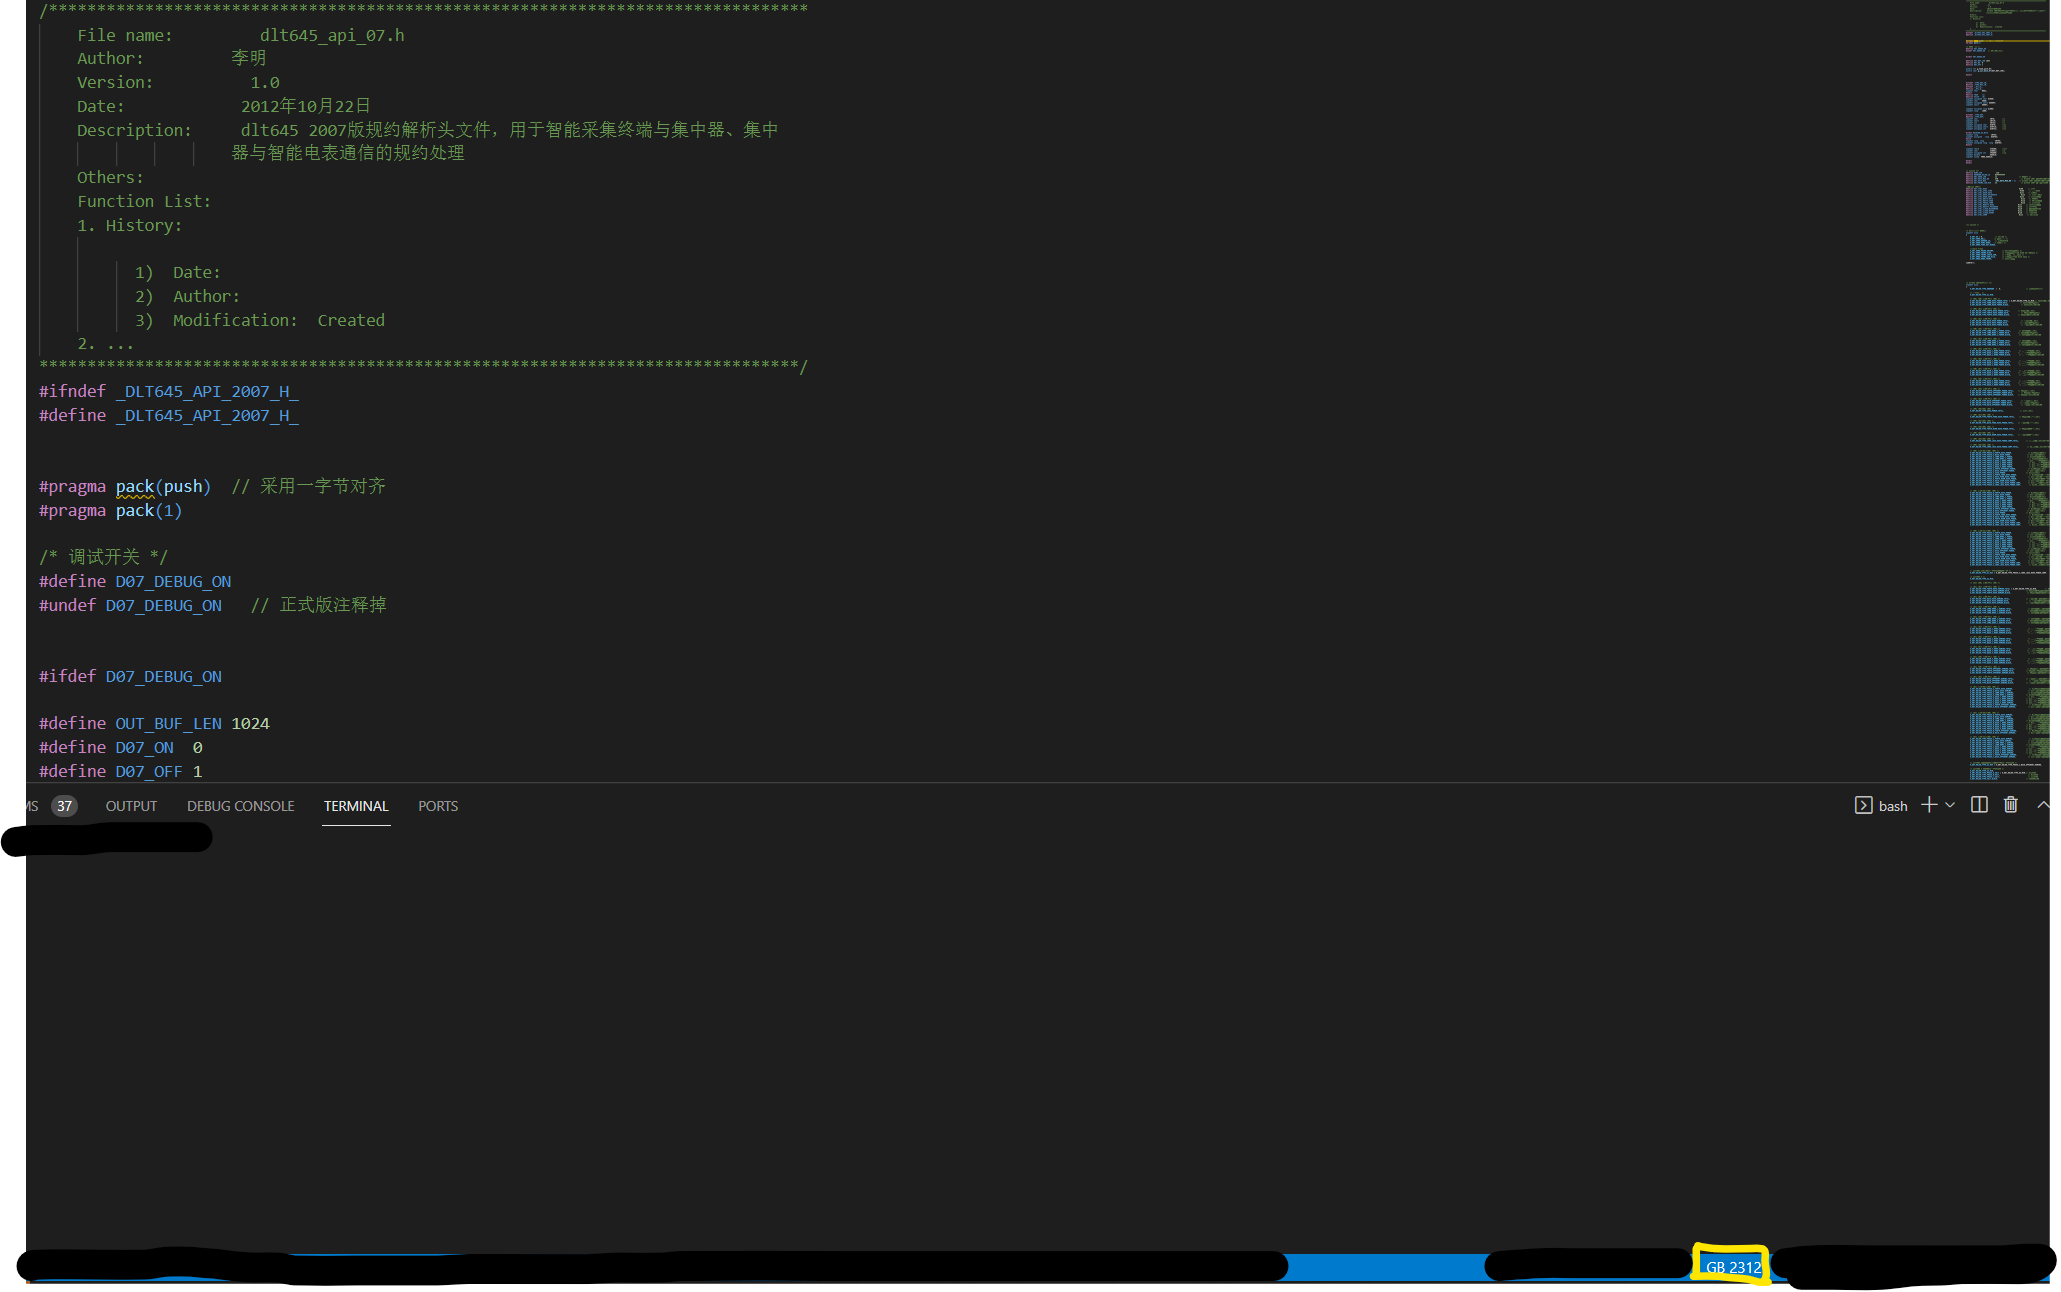Click the blue status bar progress strip

1390,1266
